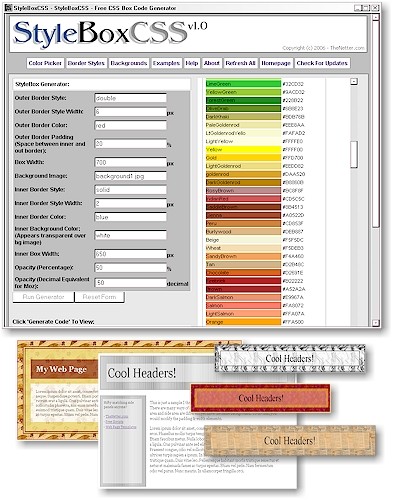Screen dimensions: 393x500
Task: Pick the LimeGreen color swatch
Action: coord(243,84)
